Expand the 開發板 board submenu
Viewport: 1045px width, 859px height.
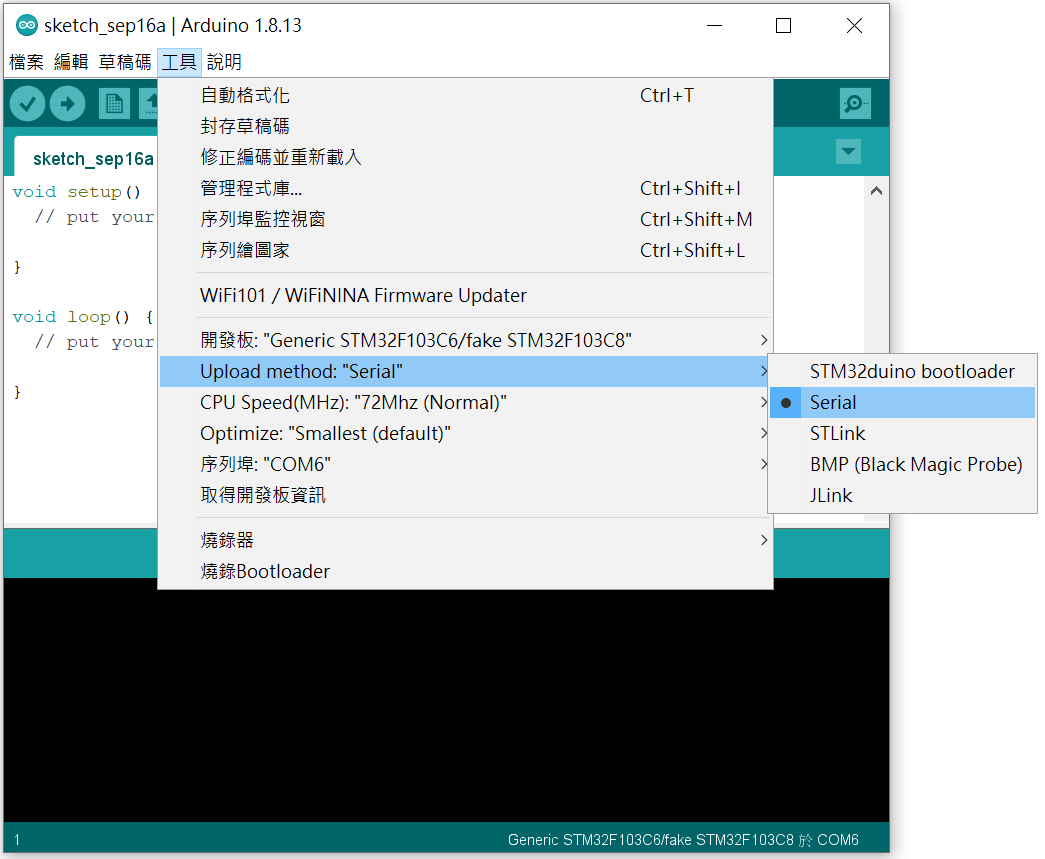pyautogui.click(x=465, y=341)
